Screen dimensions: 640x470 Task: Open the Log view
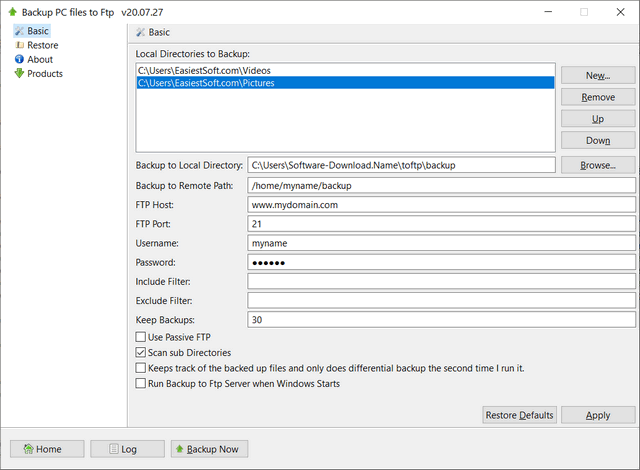[x=127, y=449]
